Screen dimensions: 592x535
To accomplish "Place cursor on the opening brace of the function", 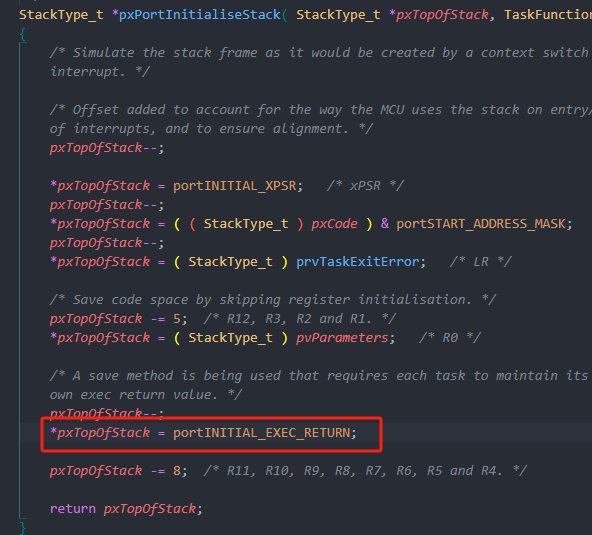I will click(23, 34).
